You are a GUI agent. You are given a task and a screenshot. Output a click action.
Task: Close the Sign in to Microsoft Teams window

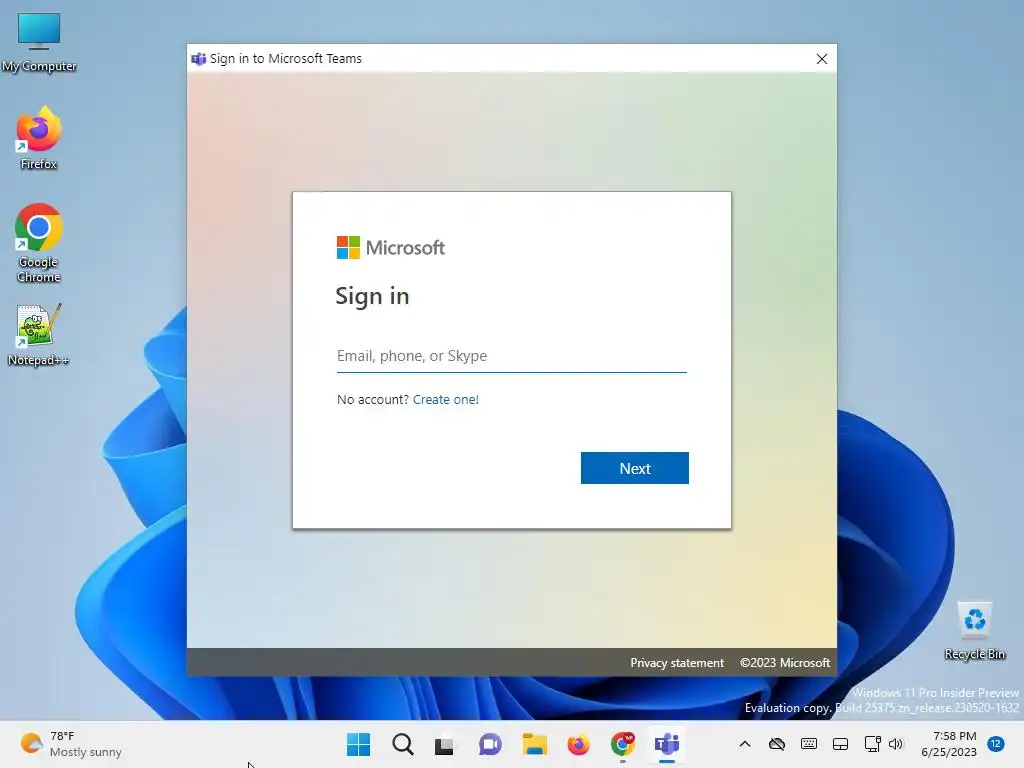pyautogui.click(x=822, y=59)
